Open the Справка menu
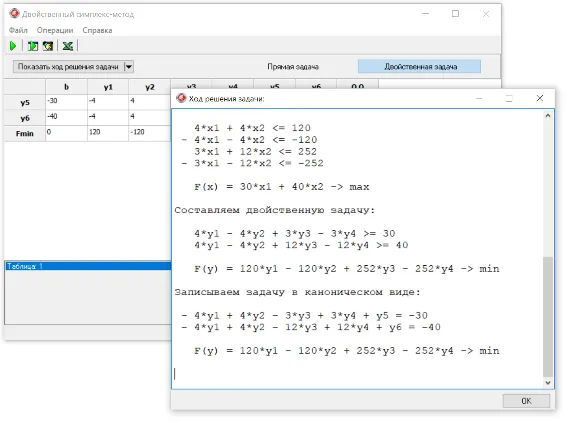The width and height of the screenshot is (576, 423). 97,30
